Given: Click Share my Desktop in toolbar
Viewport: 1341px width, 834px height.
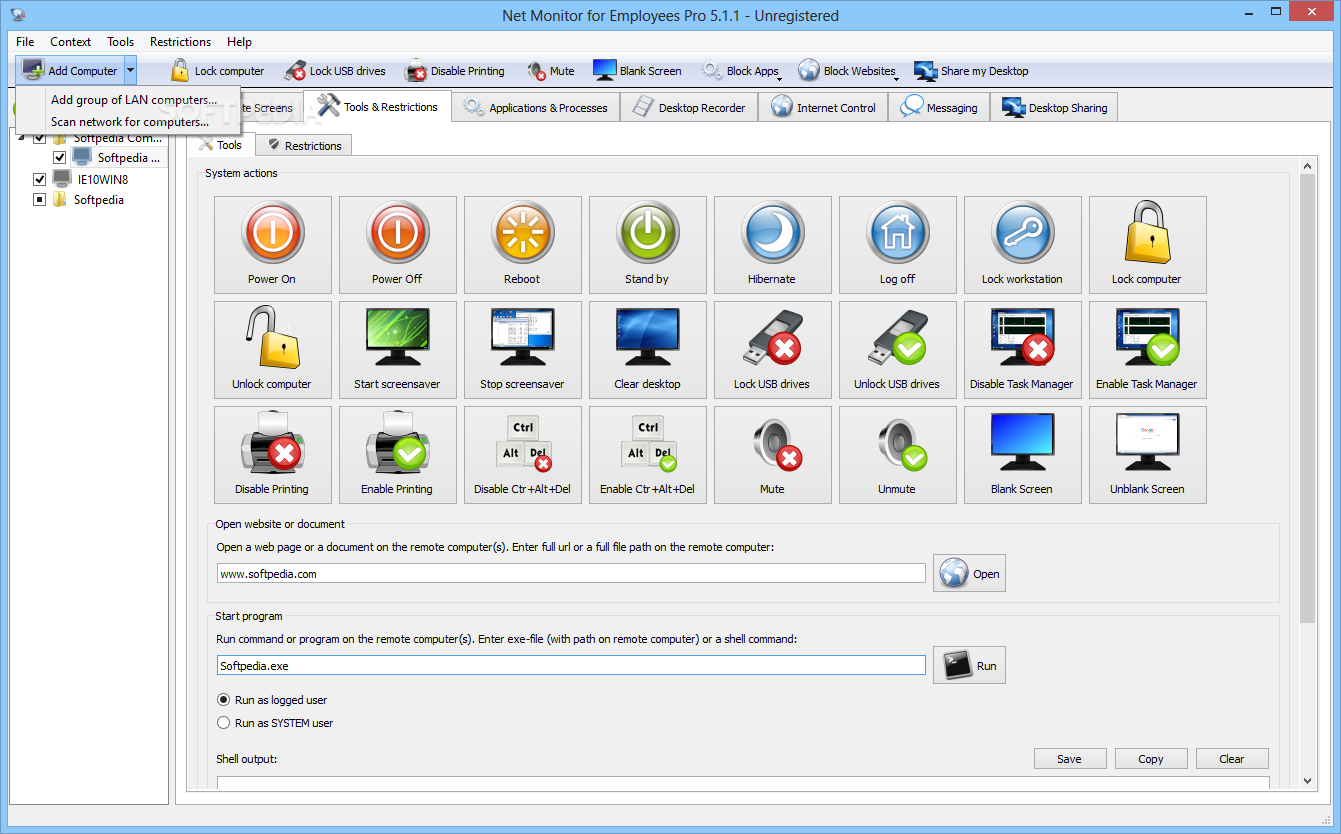Looking at the screenshot, I should pos(971,71).
